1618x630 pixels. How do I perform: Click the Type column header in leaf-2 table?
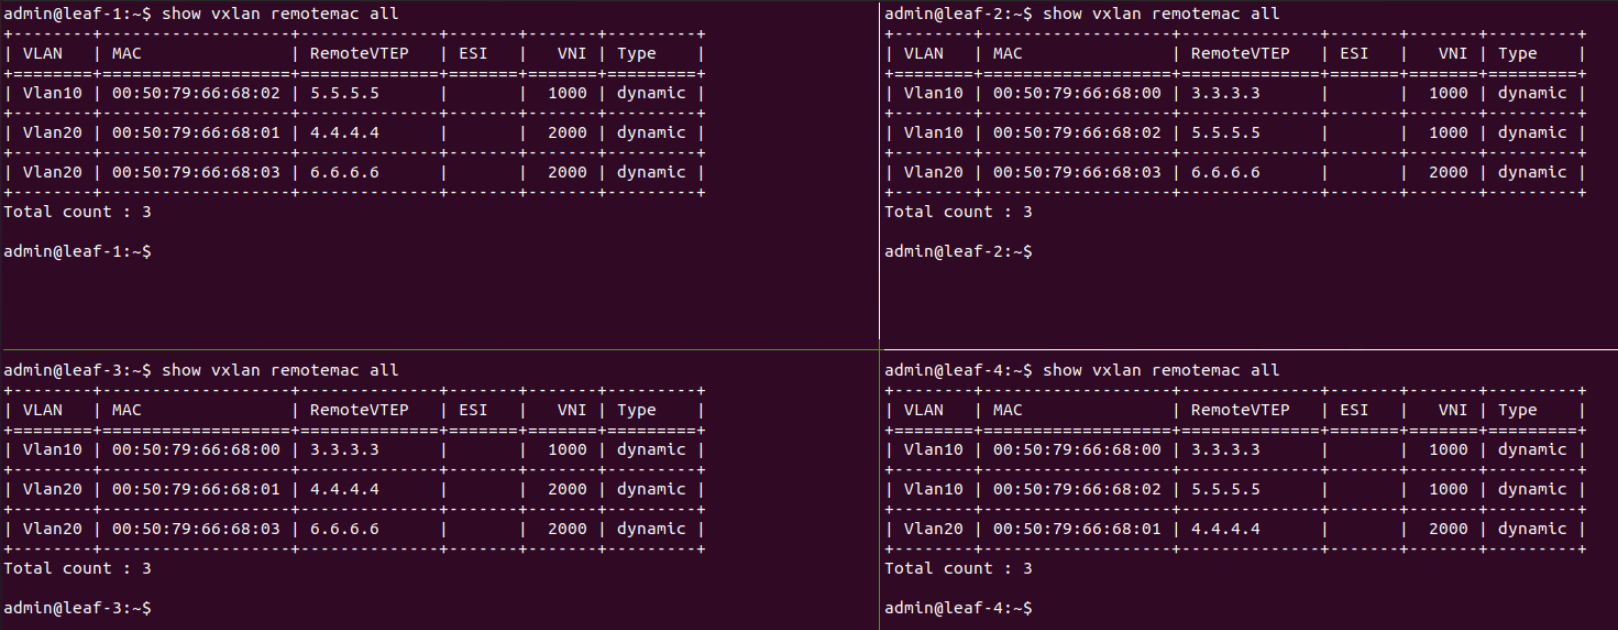1517,54
